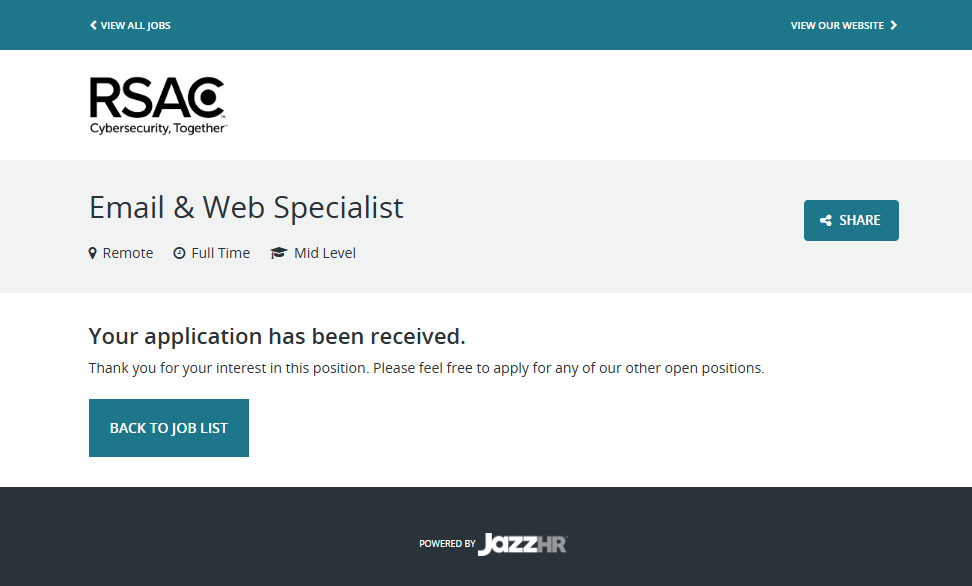The width and height of the screenshot is (972, 586).
Task: Click the graduation cap icon beside Mid Level
Action: pyautogui.click(x=279, y=253)
